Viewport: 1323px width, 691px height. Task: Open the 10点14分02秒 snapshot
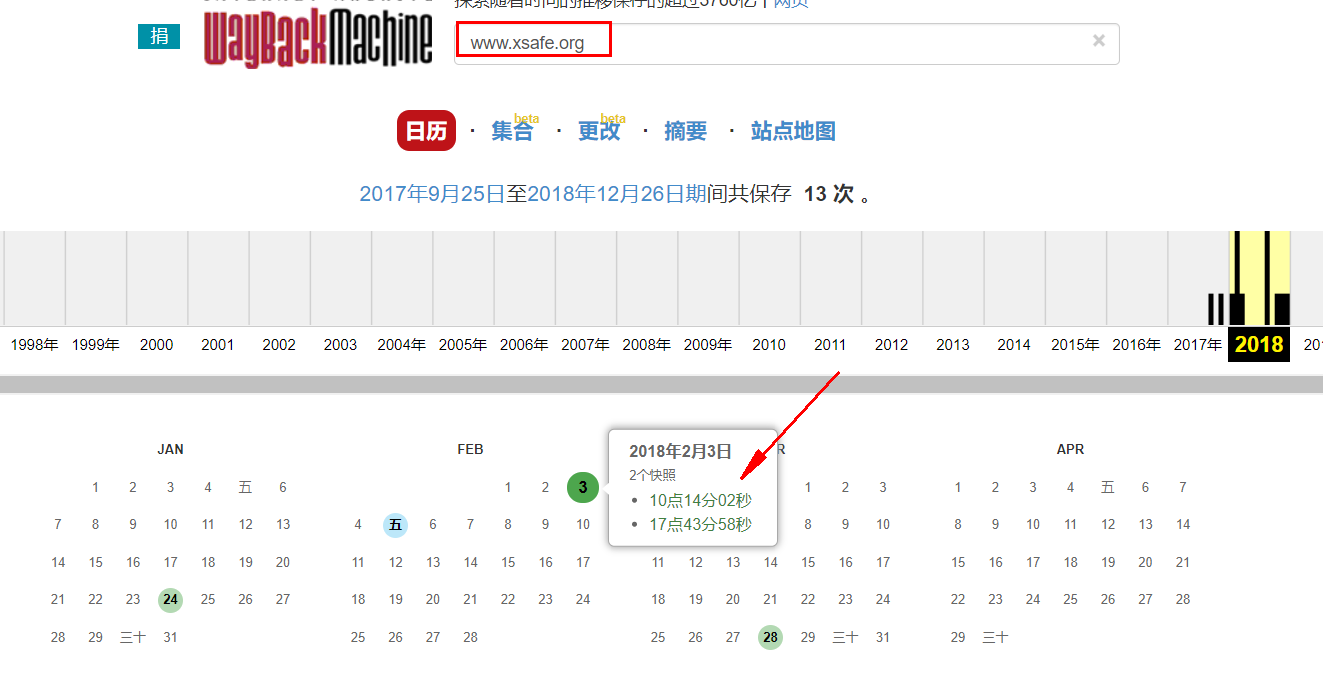click(700, 500)
